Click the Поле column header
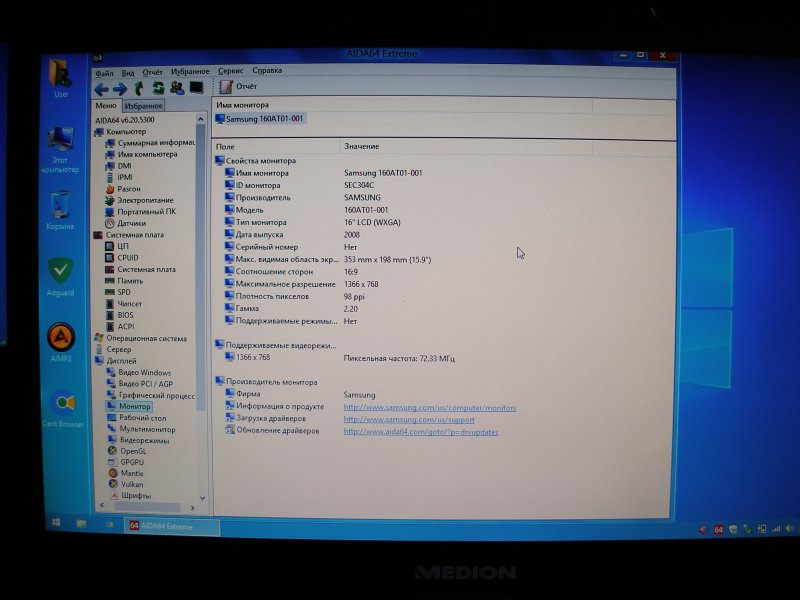The width and height of the screenshot is (800, 600). pos(226,147)
